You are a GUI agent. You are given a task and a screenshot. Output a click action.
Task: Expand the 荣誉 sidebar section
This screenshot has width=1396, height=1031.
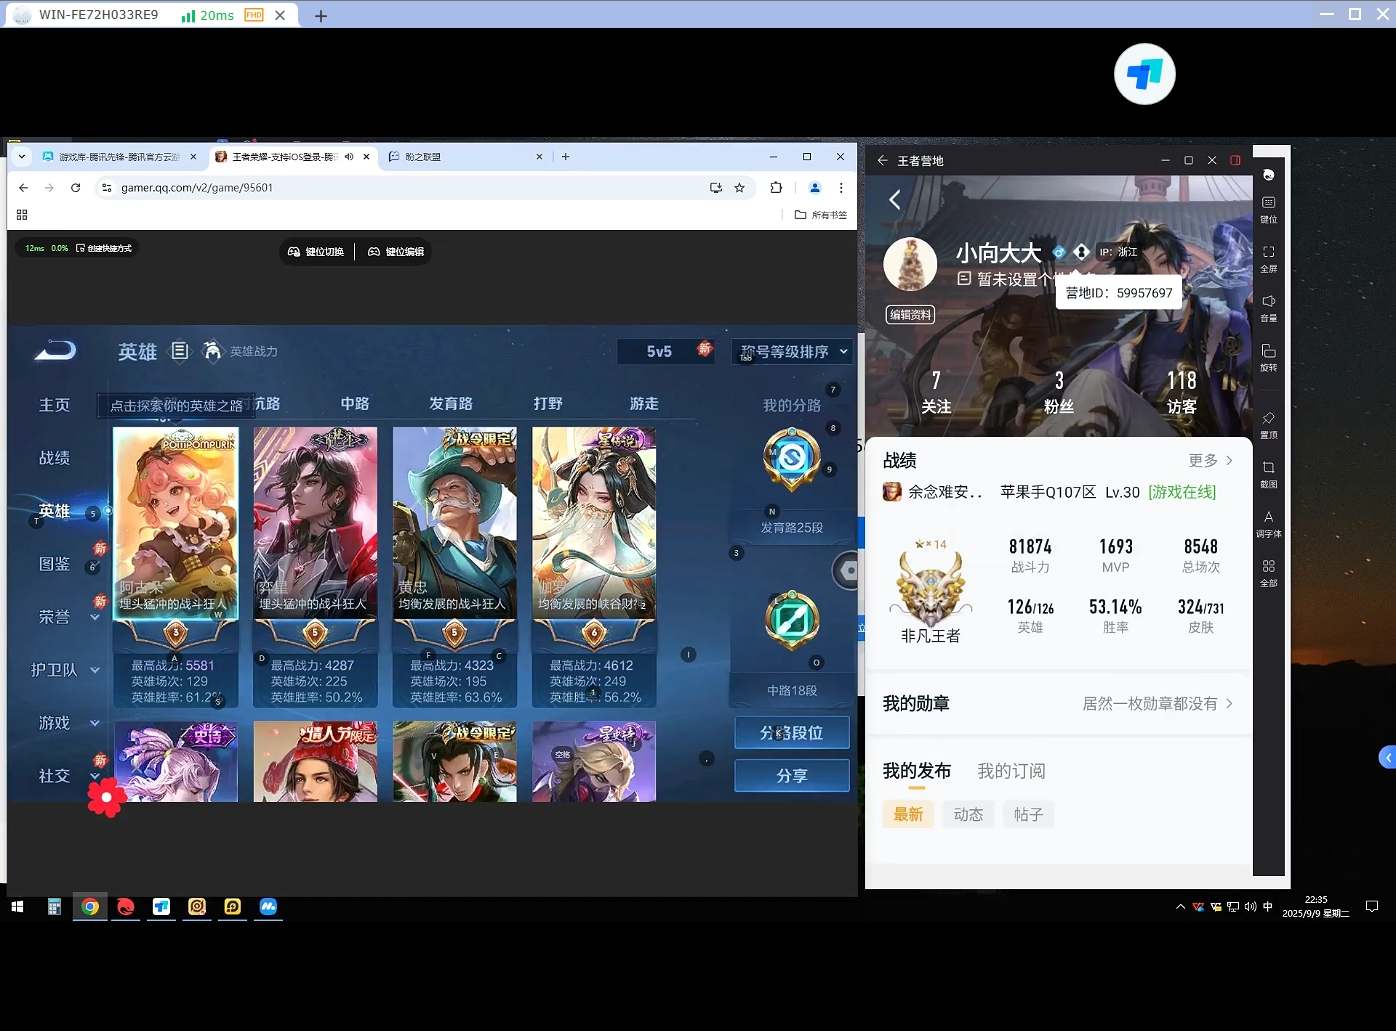[95, 617]
